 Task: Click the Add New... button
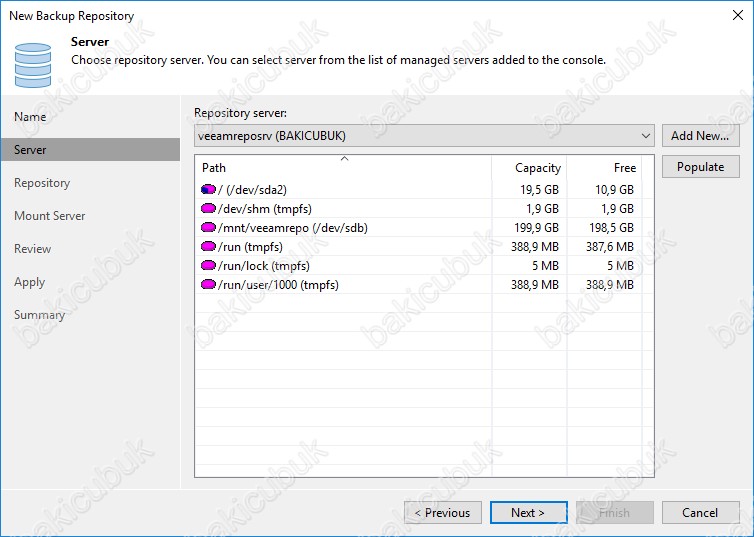701,136
